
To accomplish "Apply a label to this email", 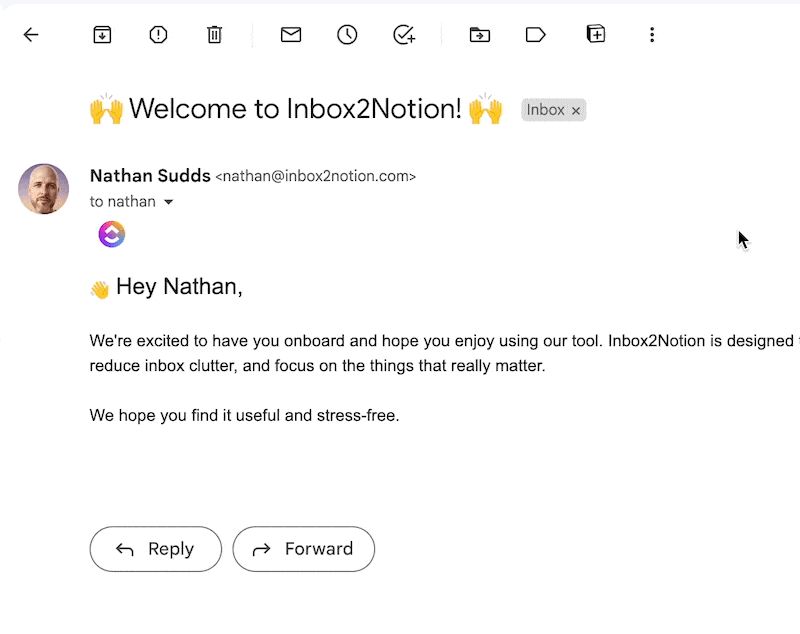I will click(x=535, y=34).
